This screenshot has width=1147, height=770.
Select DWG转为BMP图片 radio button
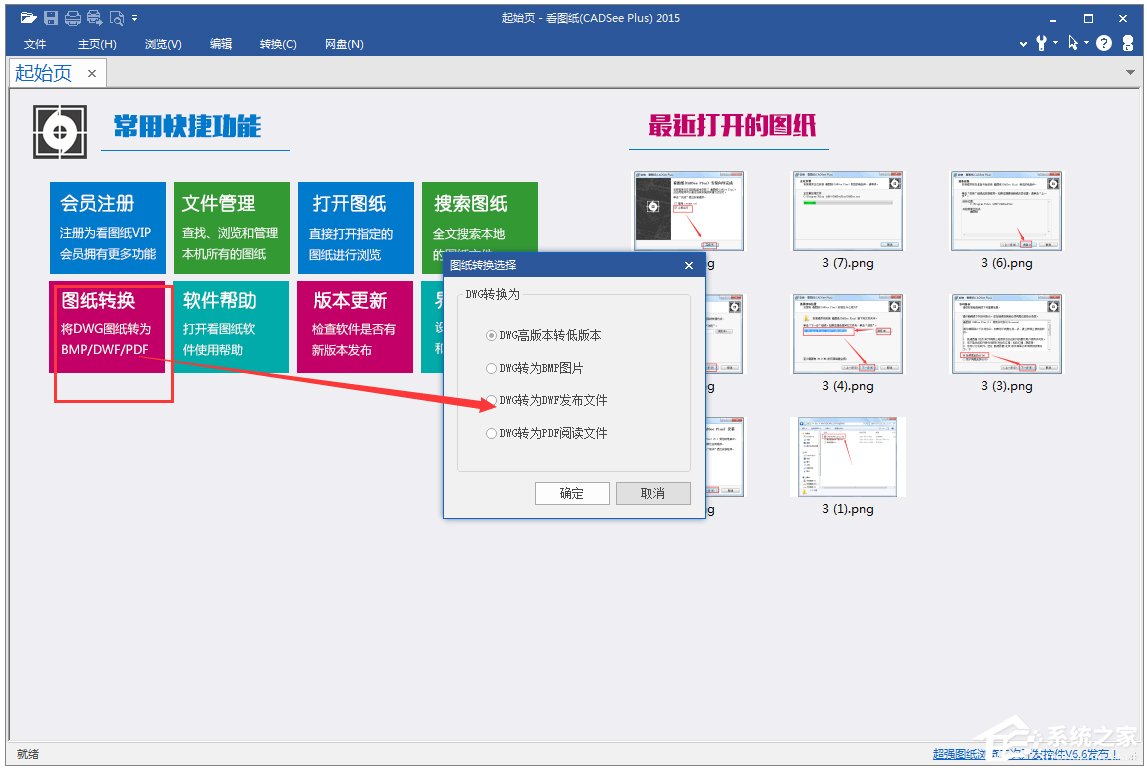491,368
